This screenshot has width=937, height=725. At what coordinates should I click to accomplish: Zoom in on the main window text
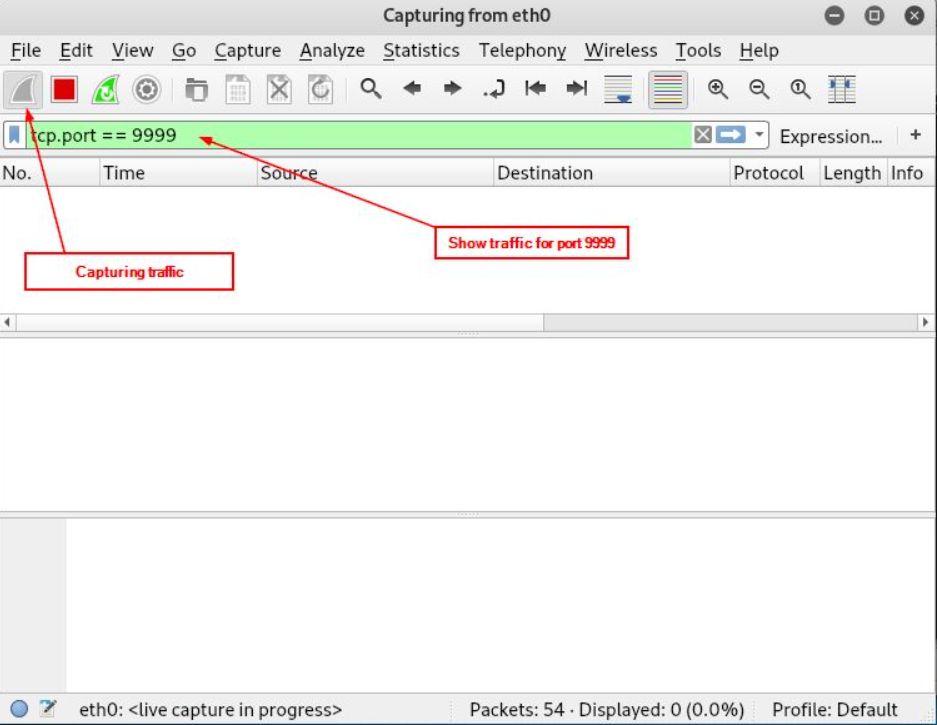[717, 89]
